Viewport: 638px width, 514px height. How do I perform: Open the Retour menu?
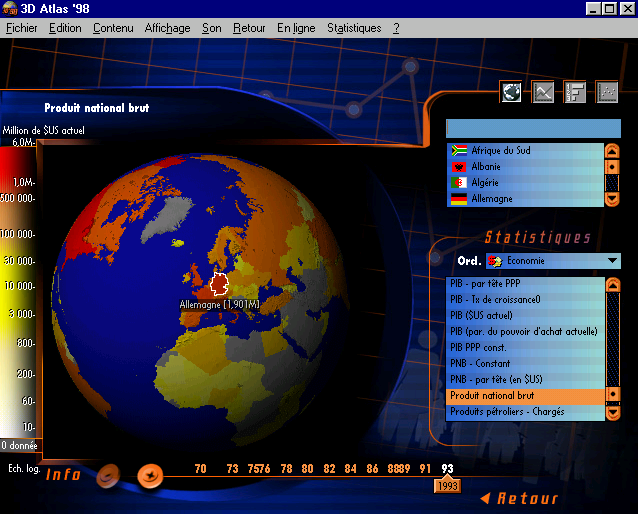[249, 28]
